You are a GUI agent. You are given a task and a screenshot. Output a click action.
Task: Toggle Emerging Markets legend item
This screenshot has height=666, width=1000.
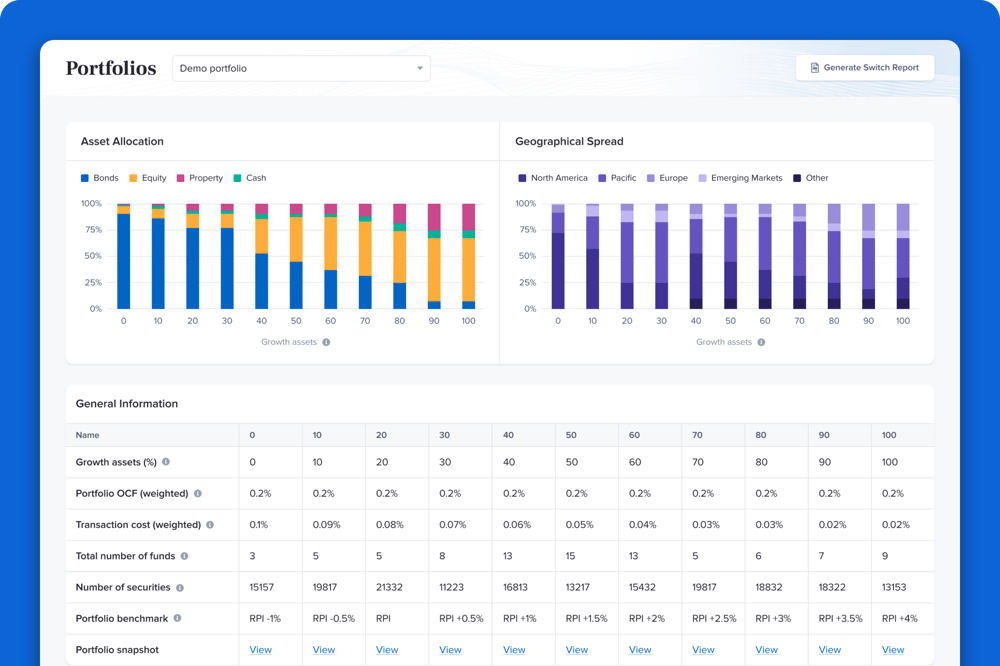[740, 178]
